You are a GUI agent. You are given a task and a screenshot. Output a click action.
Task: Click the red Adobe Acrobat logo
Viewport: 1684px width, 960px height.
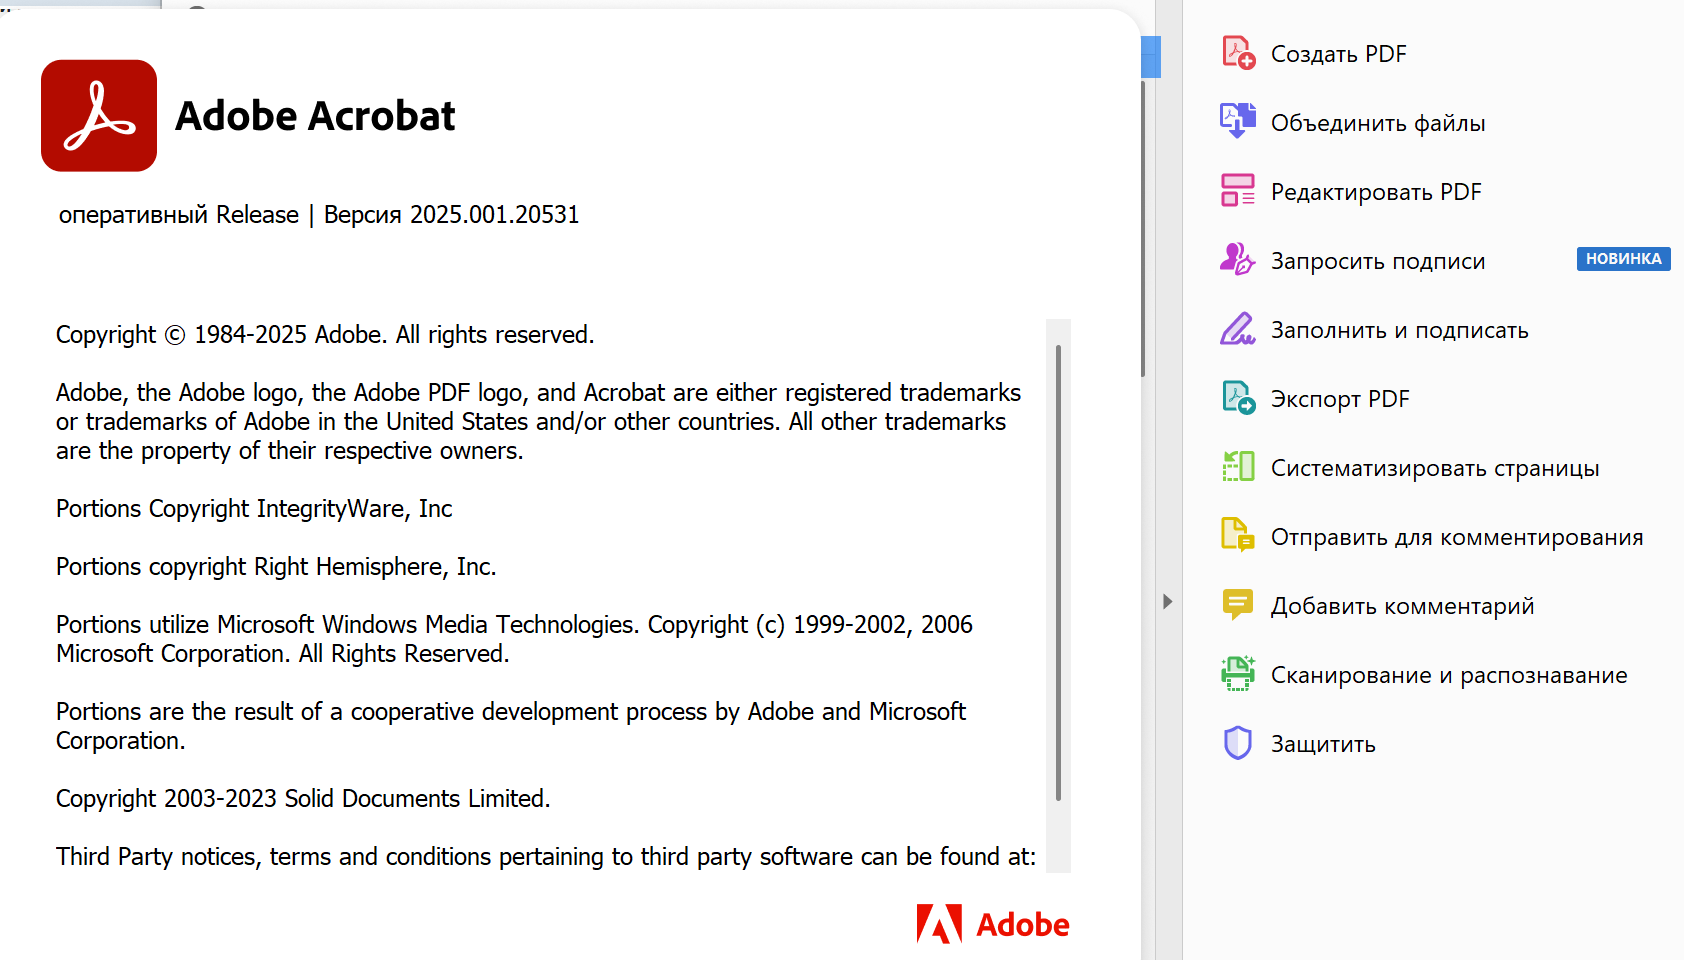pos(99,116)
